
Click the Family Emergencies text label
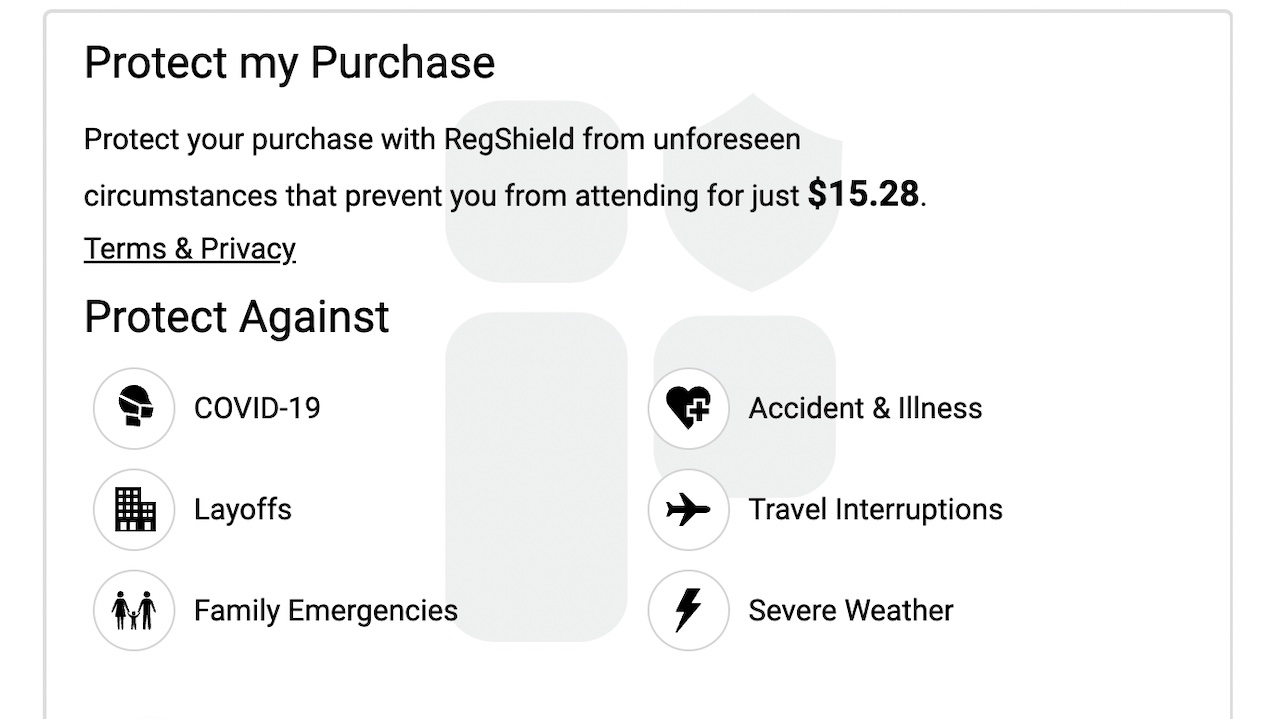[x=326, y=610]
